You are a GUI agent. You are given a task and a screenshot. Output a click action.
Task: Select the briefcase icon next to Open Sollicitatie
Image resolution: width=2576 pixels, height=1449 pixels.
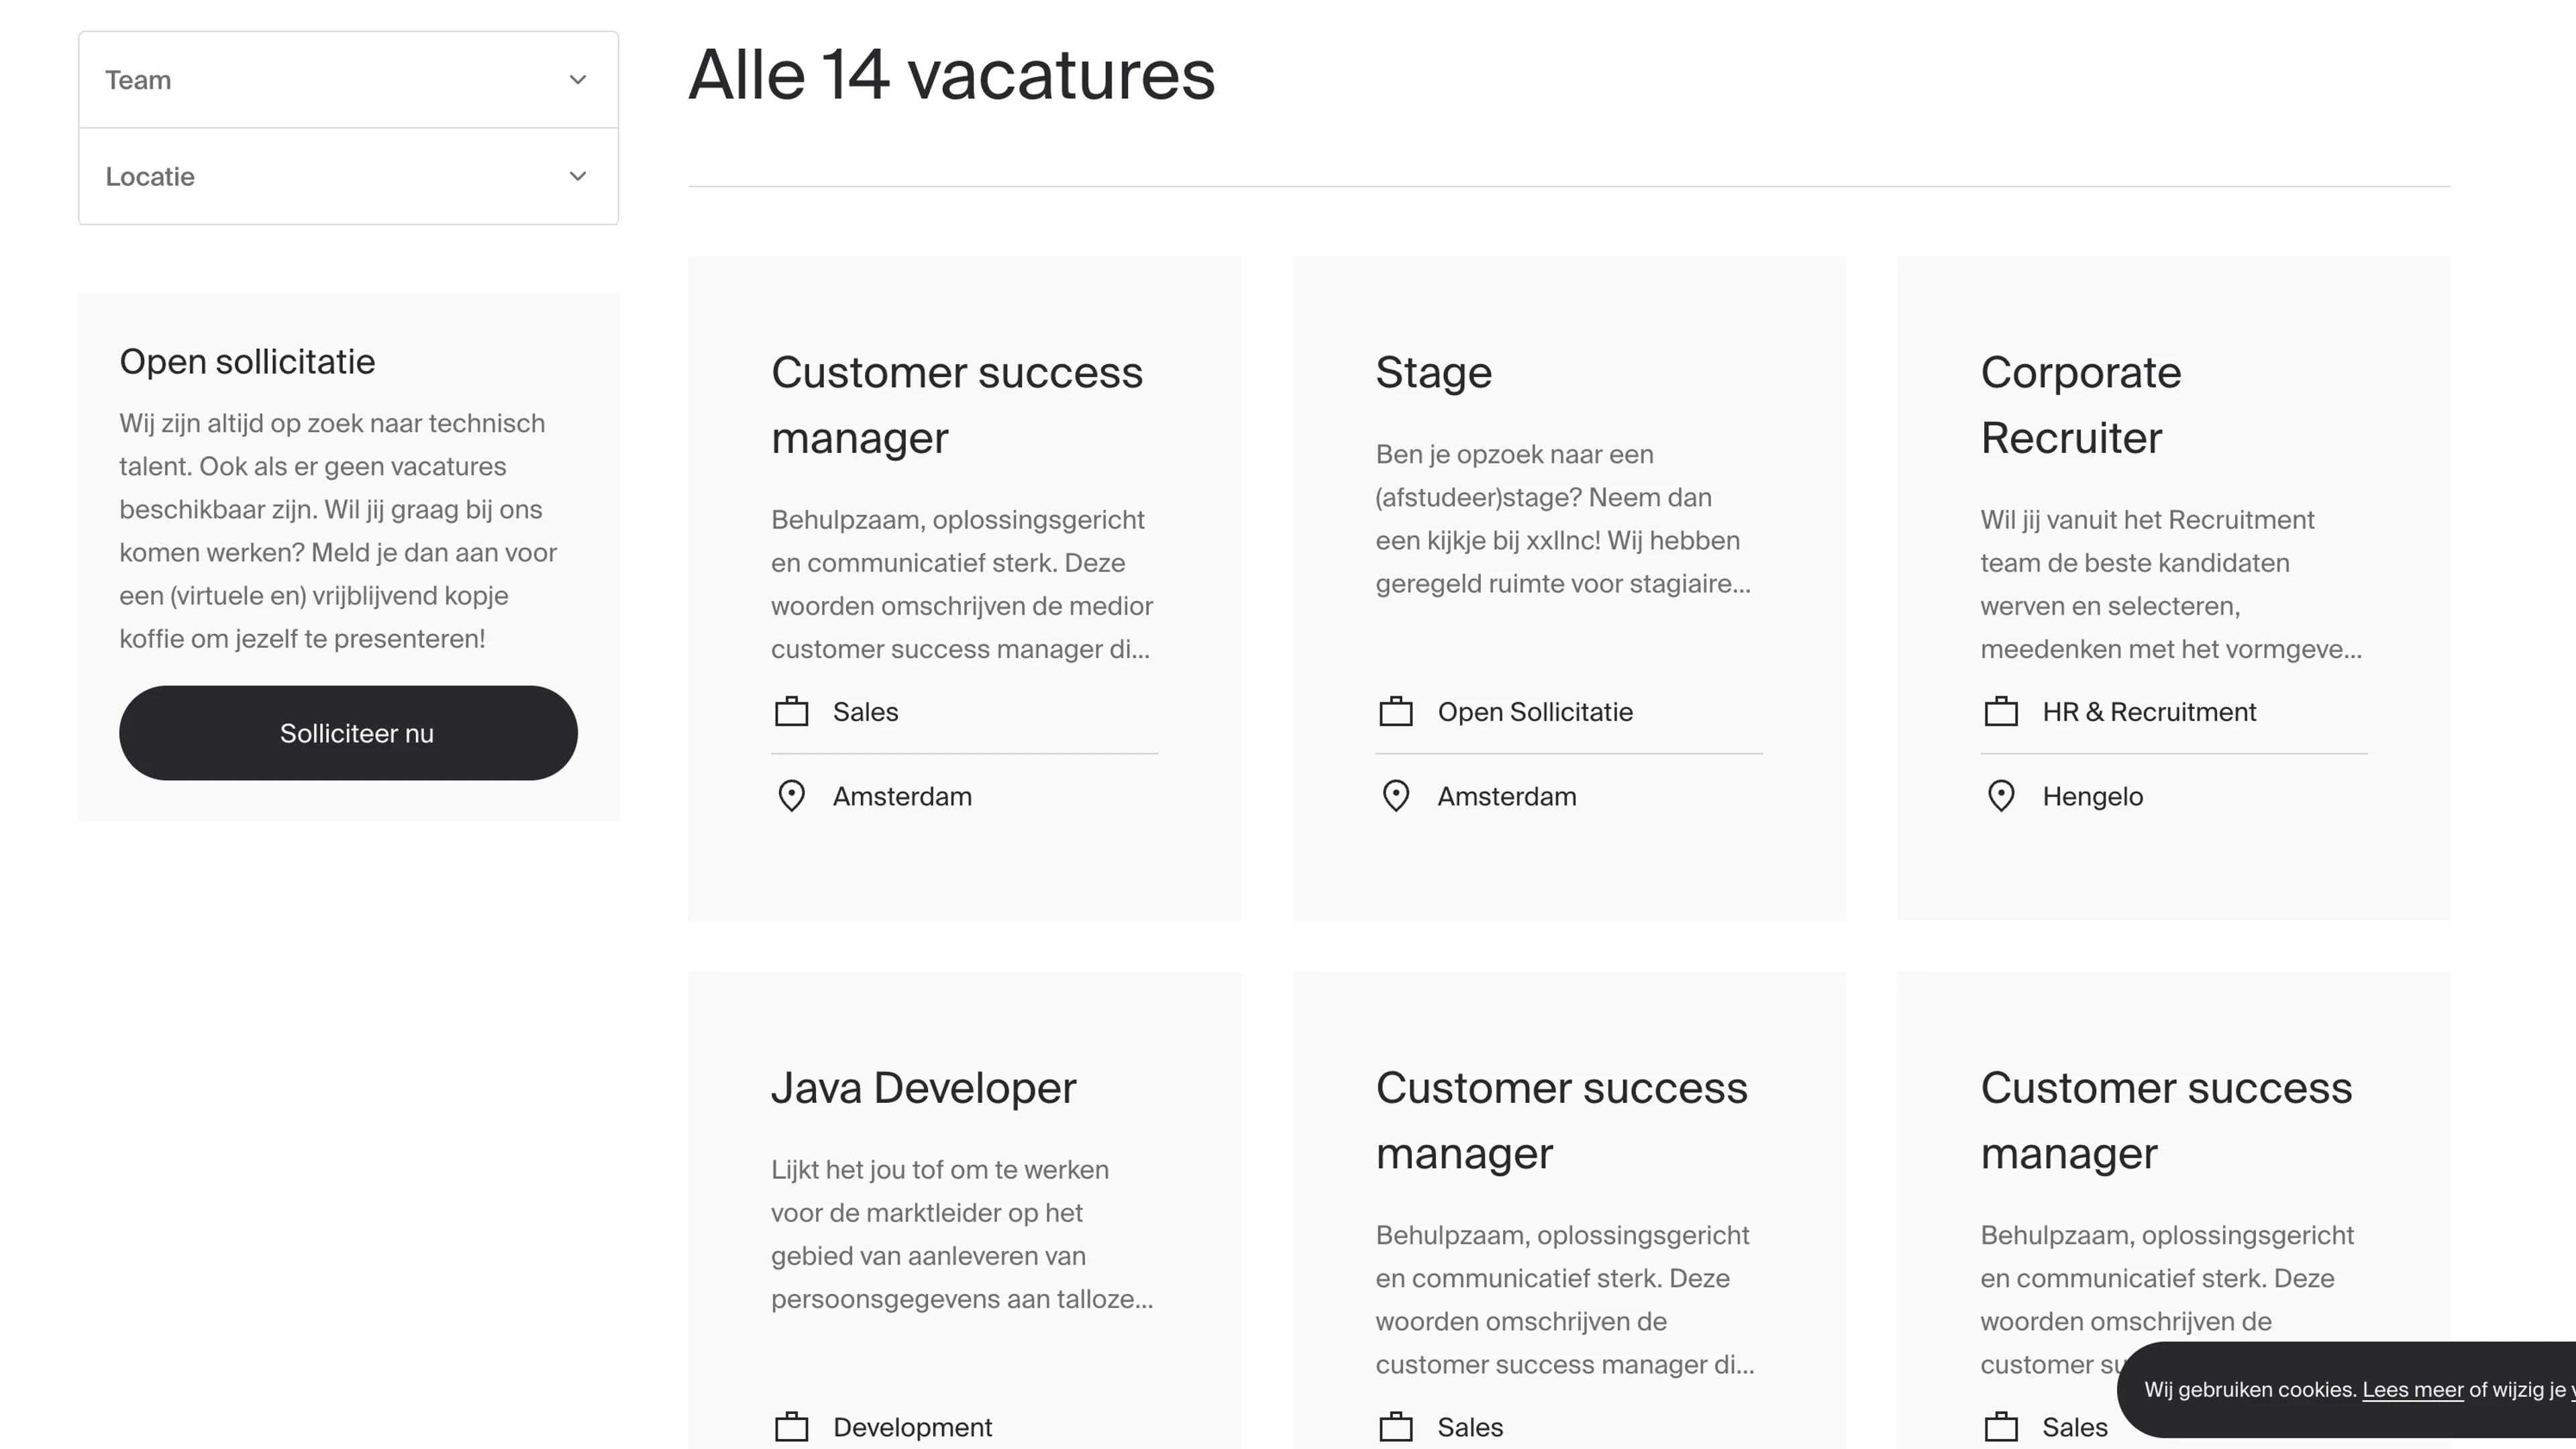pos(1397,711)
